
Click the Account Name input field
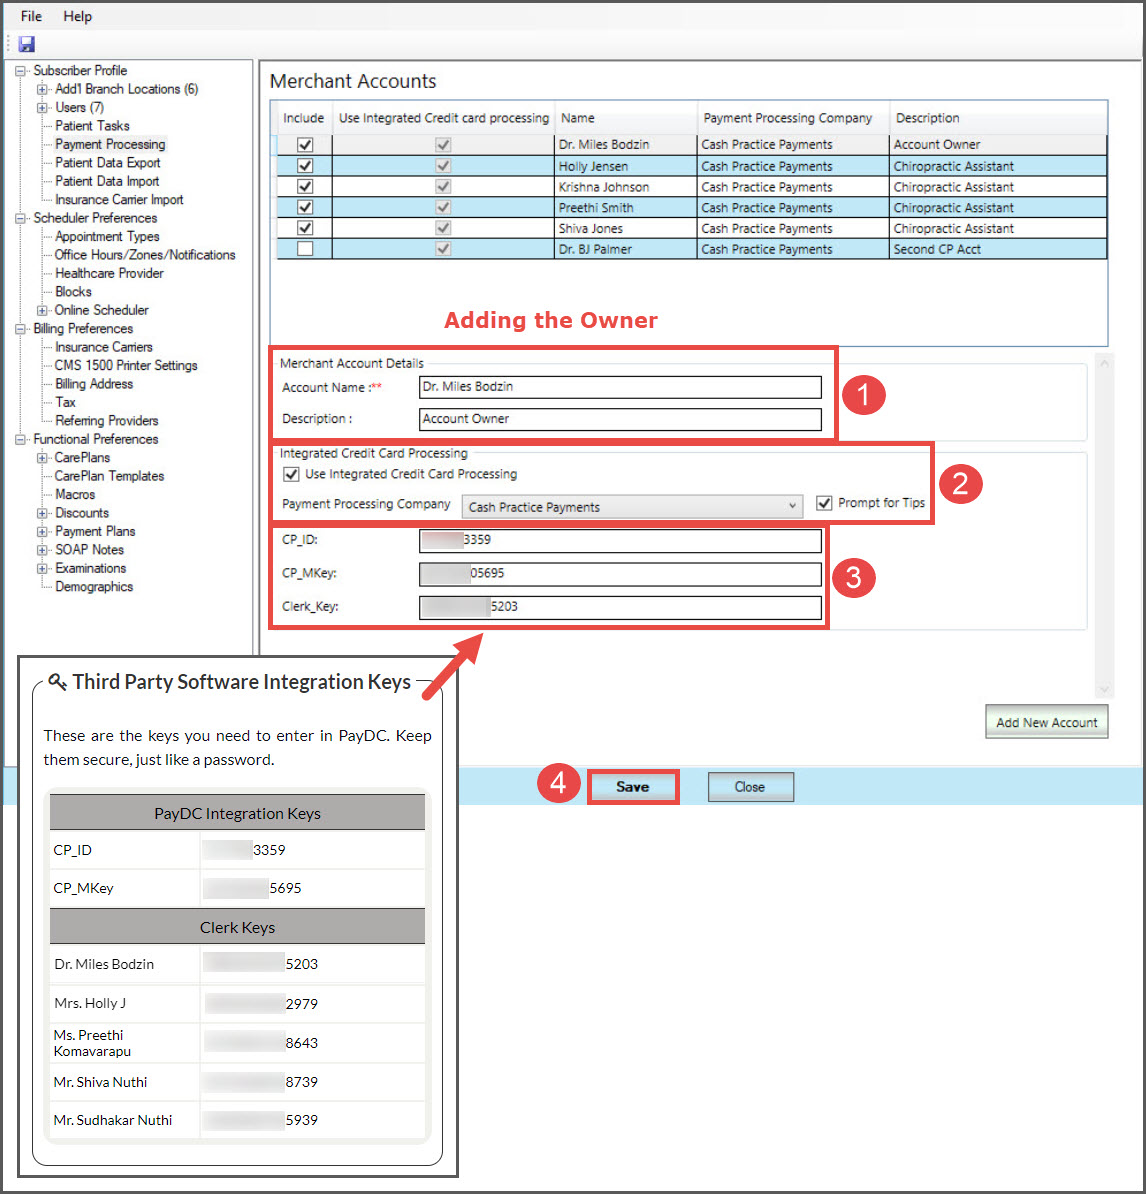coord(620,387)
